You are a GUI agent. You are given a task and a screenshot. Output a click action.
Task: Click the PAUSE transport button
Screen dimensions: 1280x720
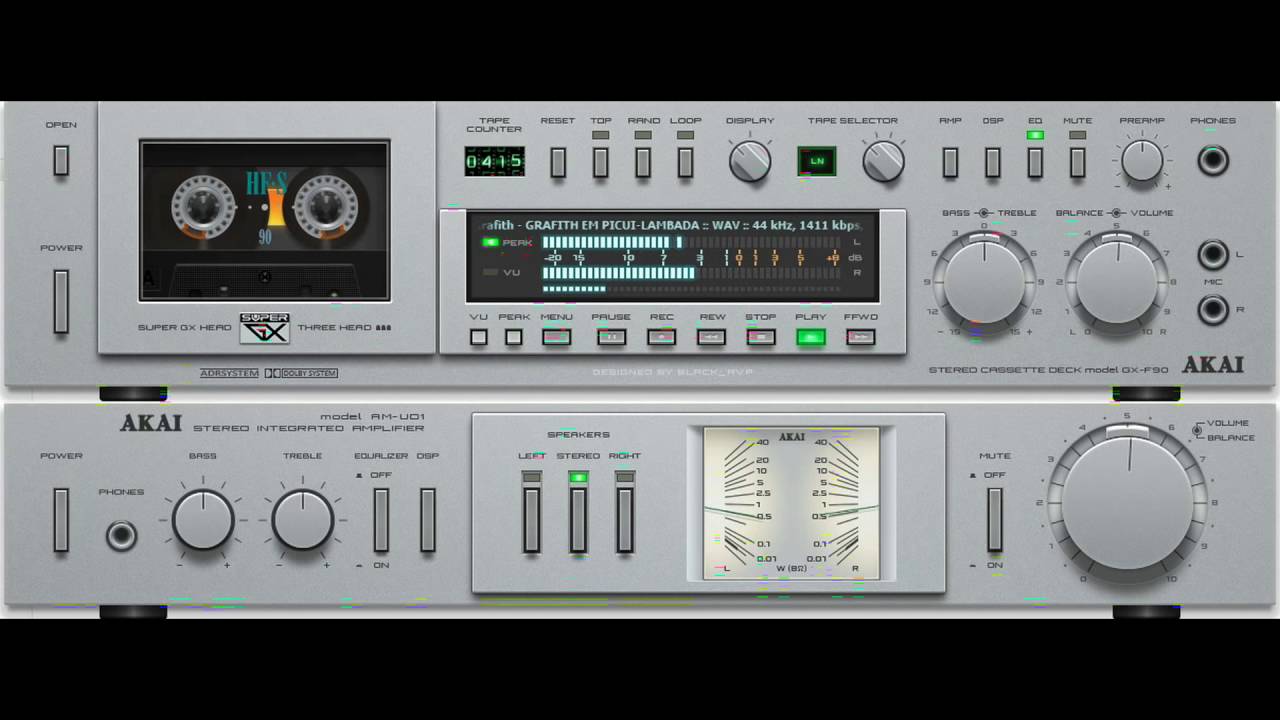point(611,337)
